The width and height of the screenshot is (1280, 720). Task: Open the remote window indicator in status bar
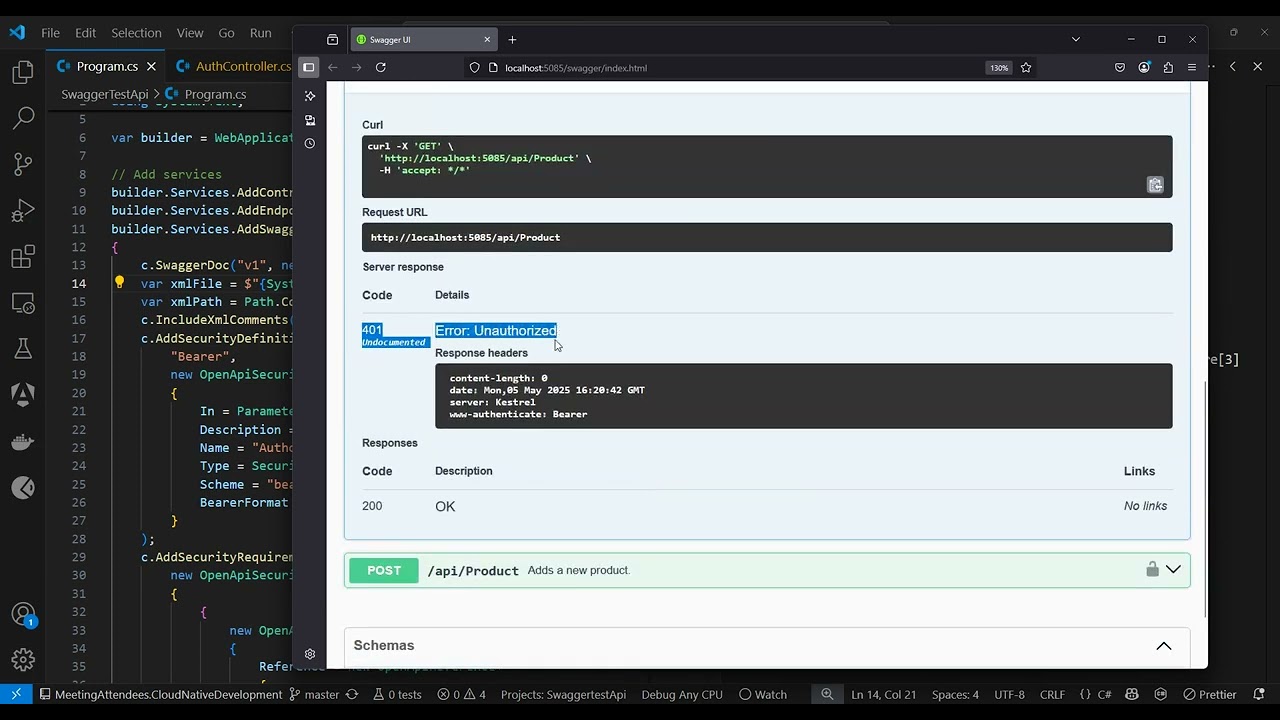pyautogui.click(x=16, y=694)
